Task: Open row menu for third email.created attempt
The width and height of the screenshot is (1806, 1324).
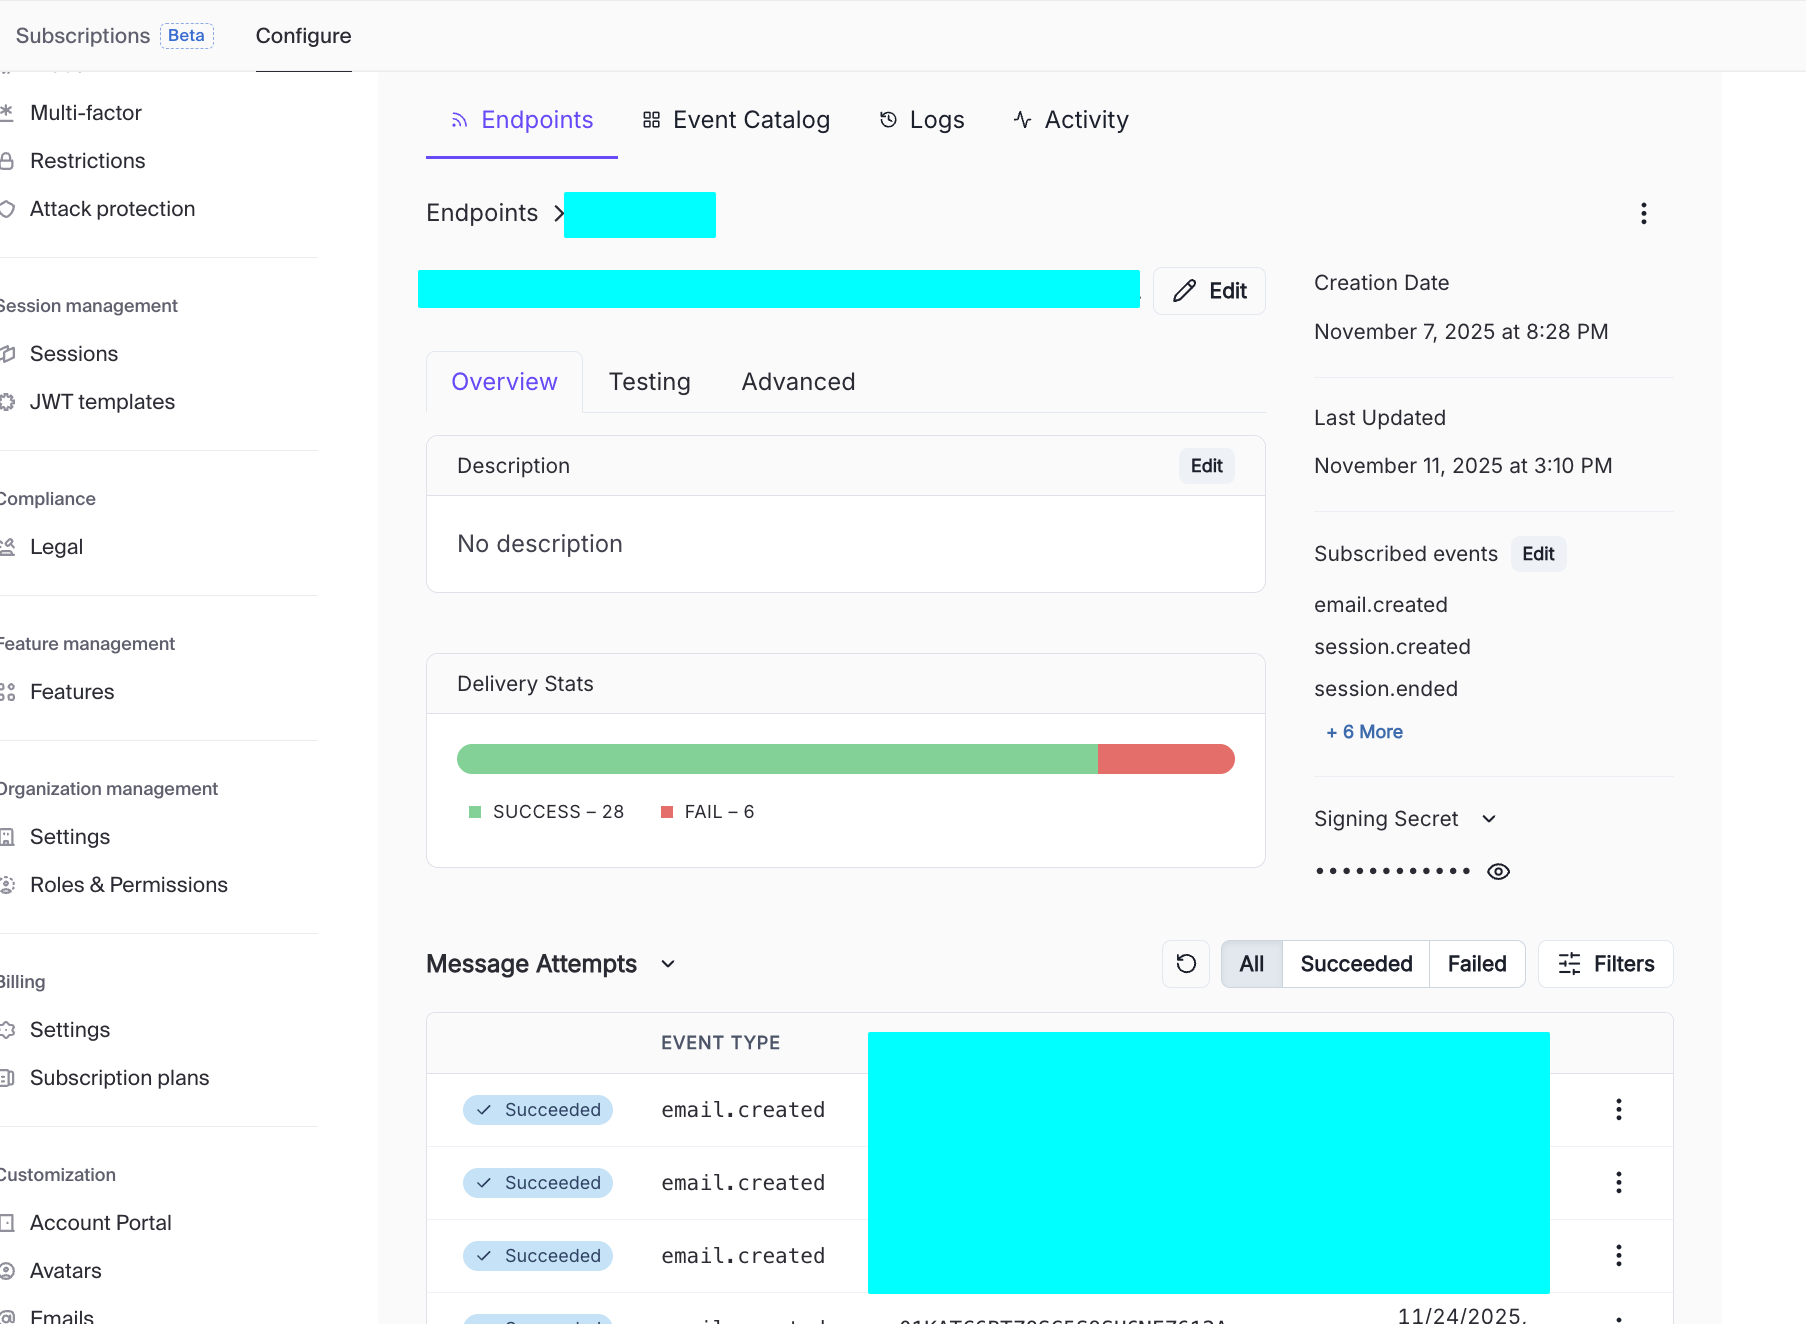Action: [x=1618, y=1256]
